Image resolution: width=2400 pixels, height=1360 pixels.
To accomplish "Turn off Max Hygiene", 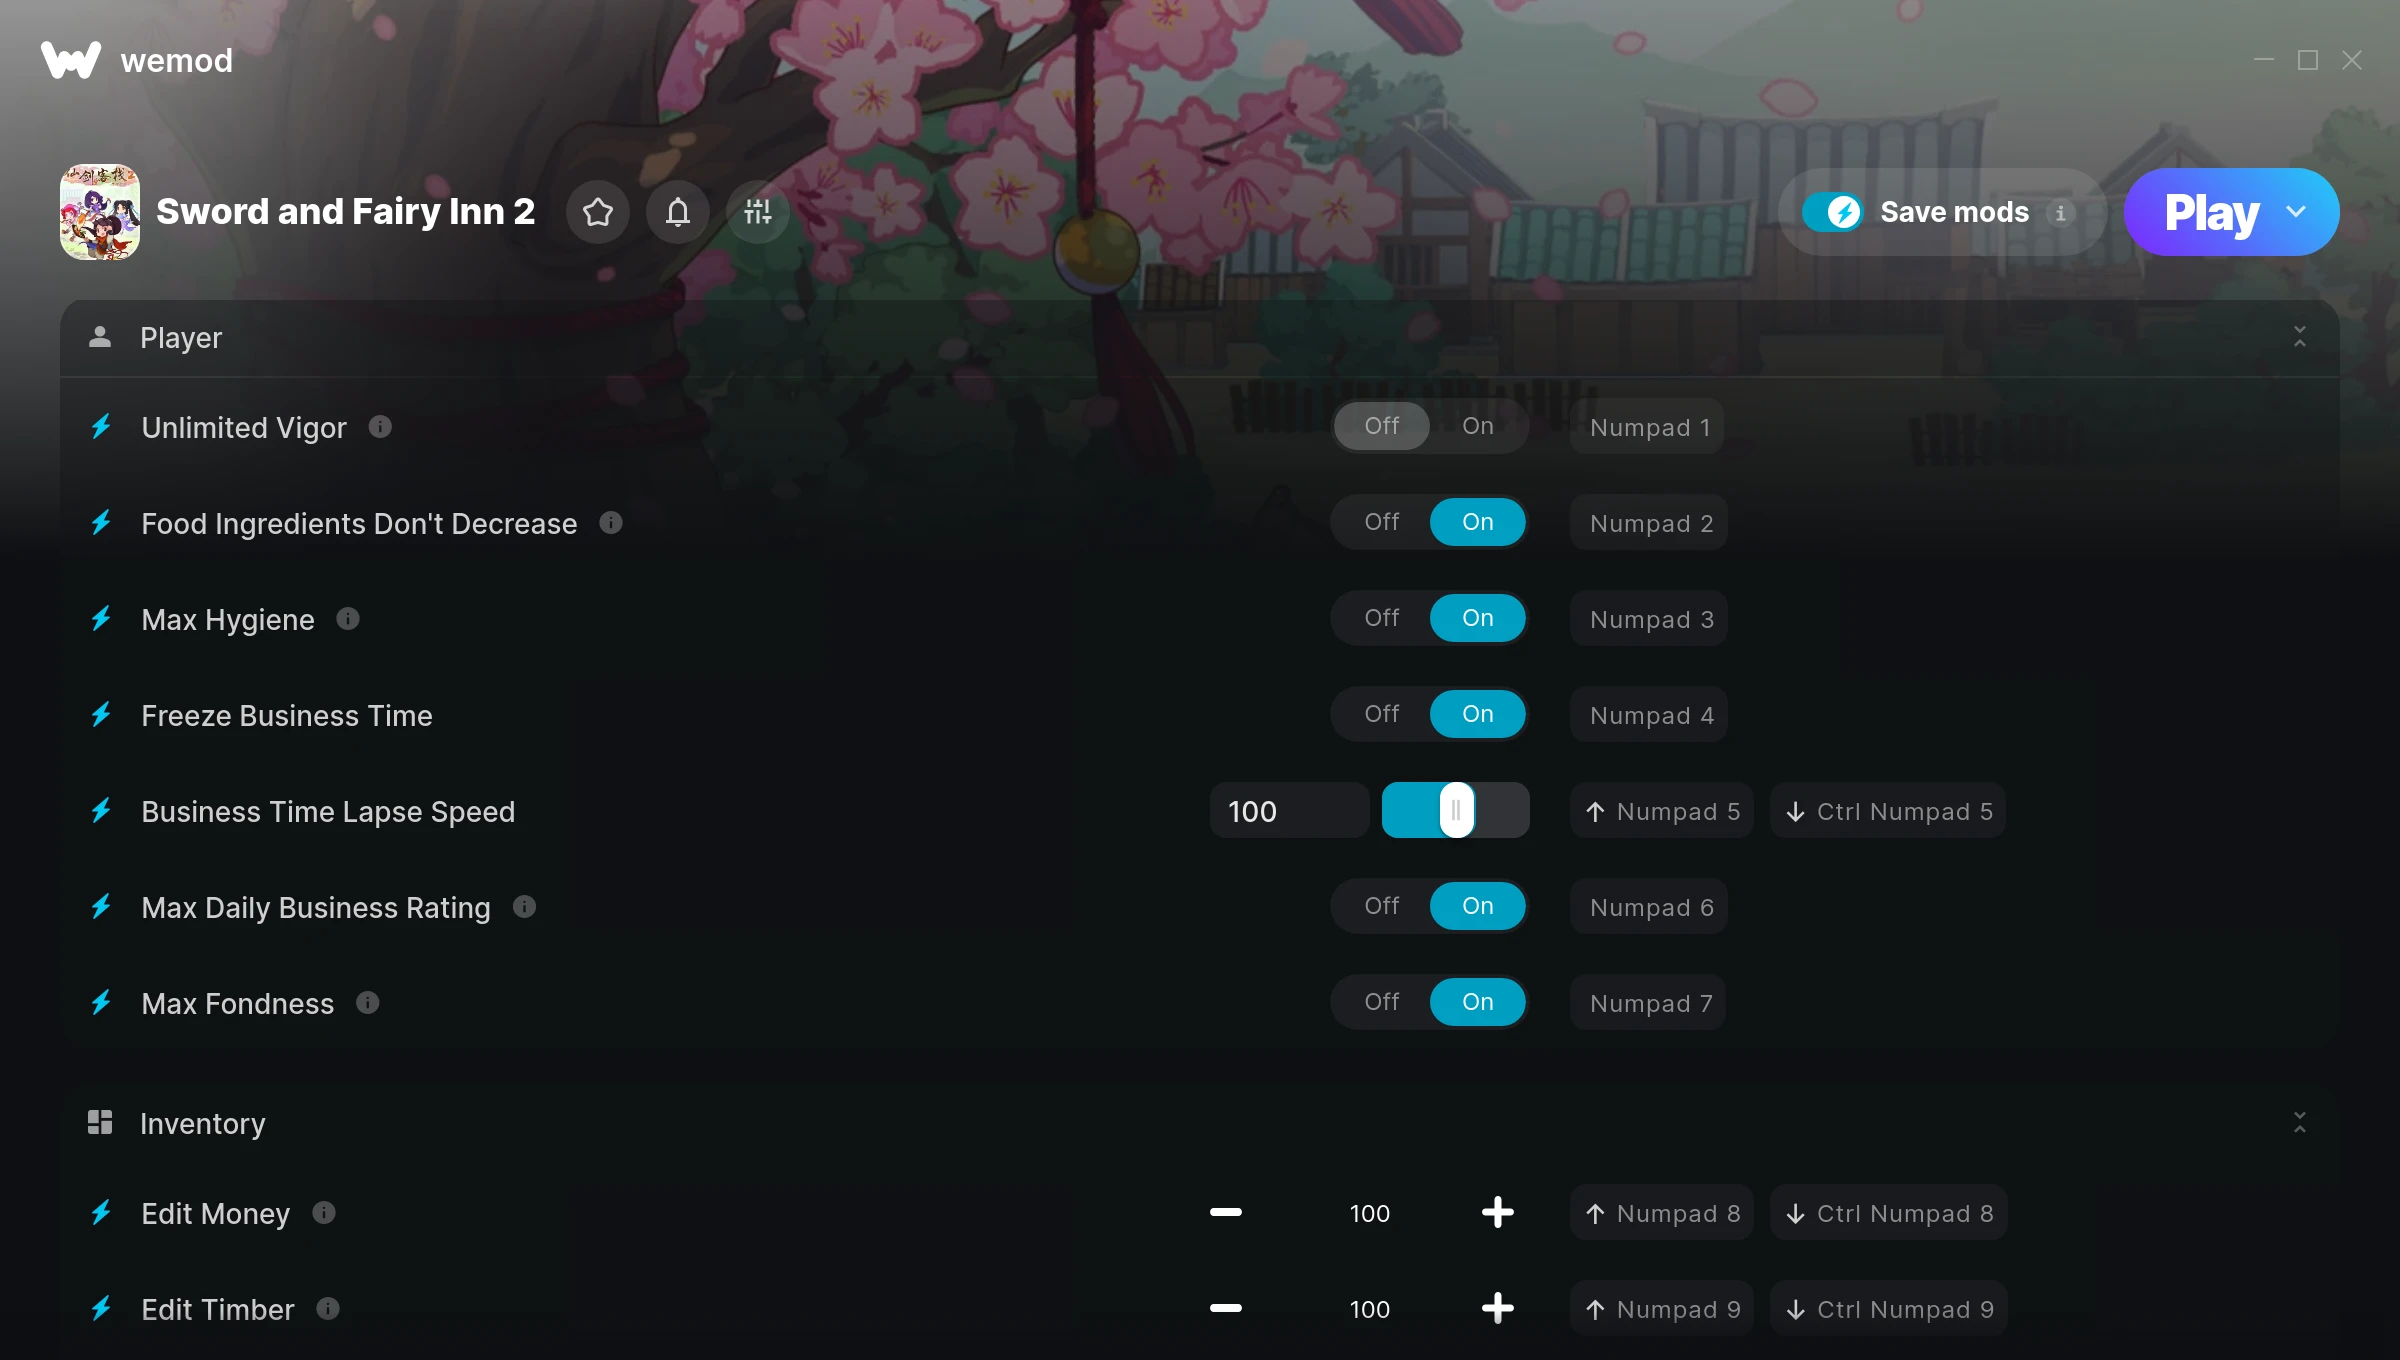I will [1382, 618].
